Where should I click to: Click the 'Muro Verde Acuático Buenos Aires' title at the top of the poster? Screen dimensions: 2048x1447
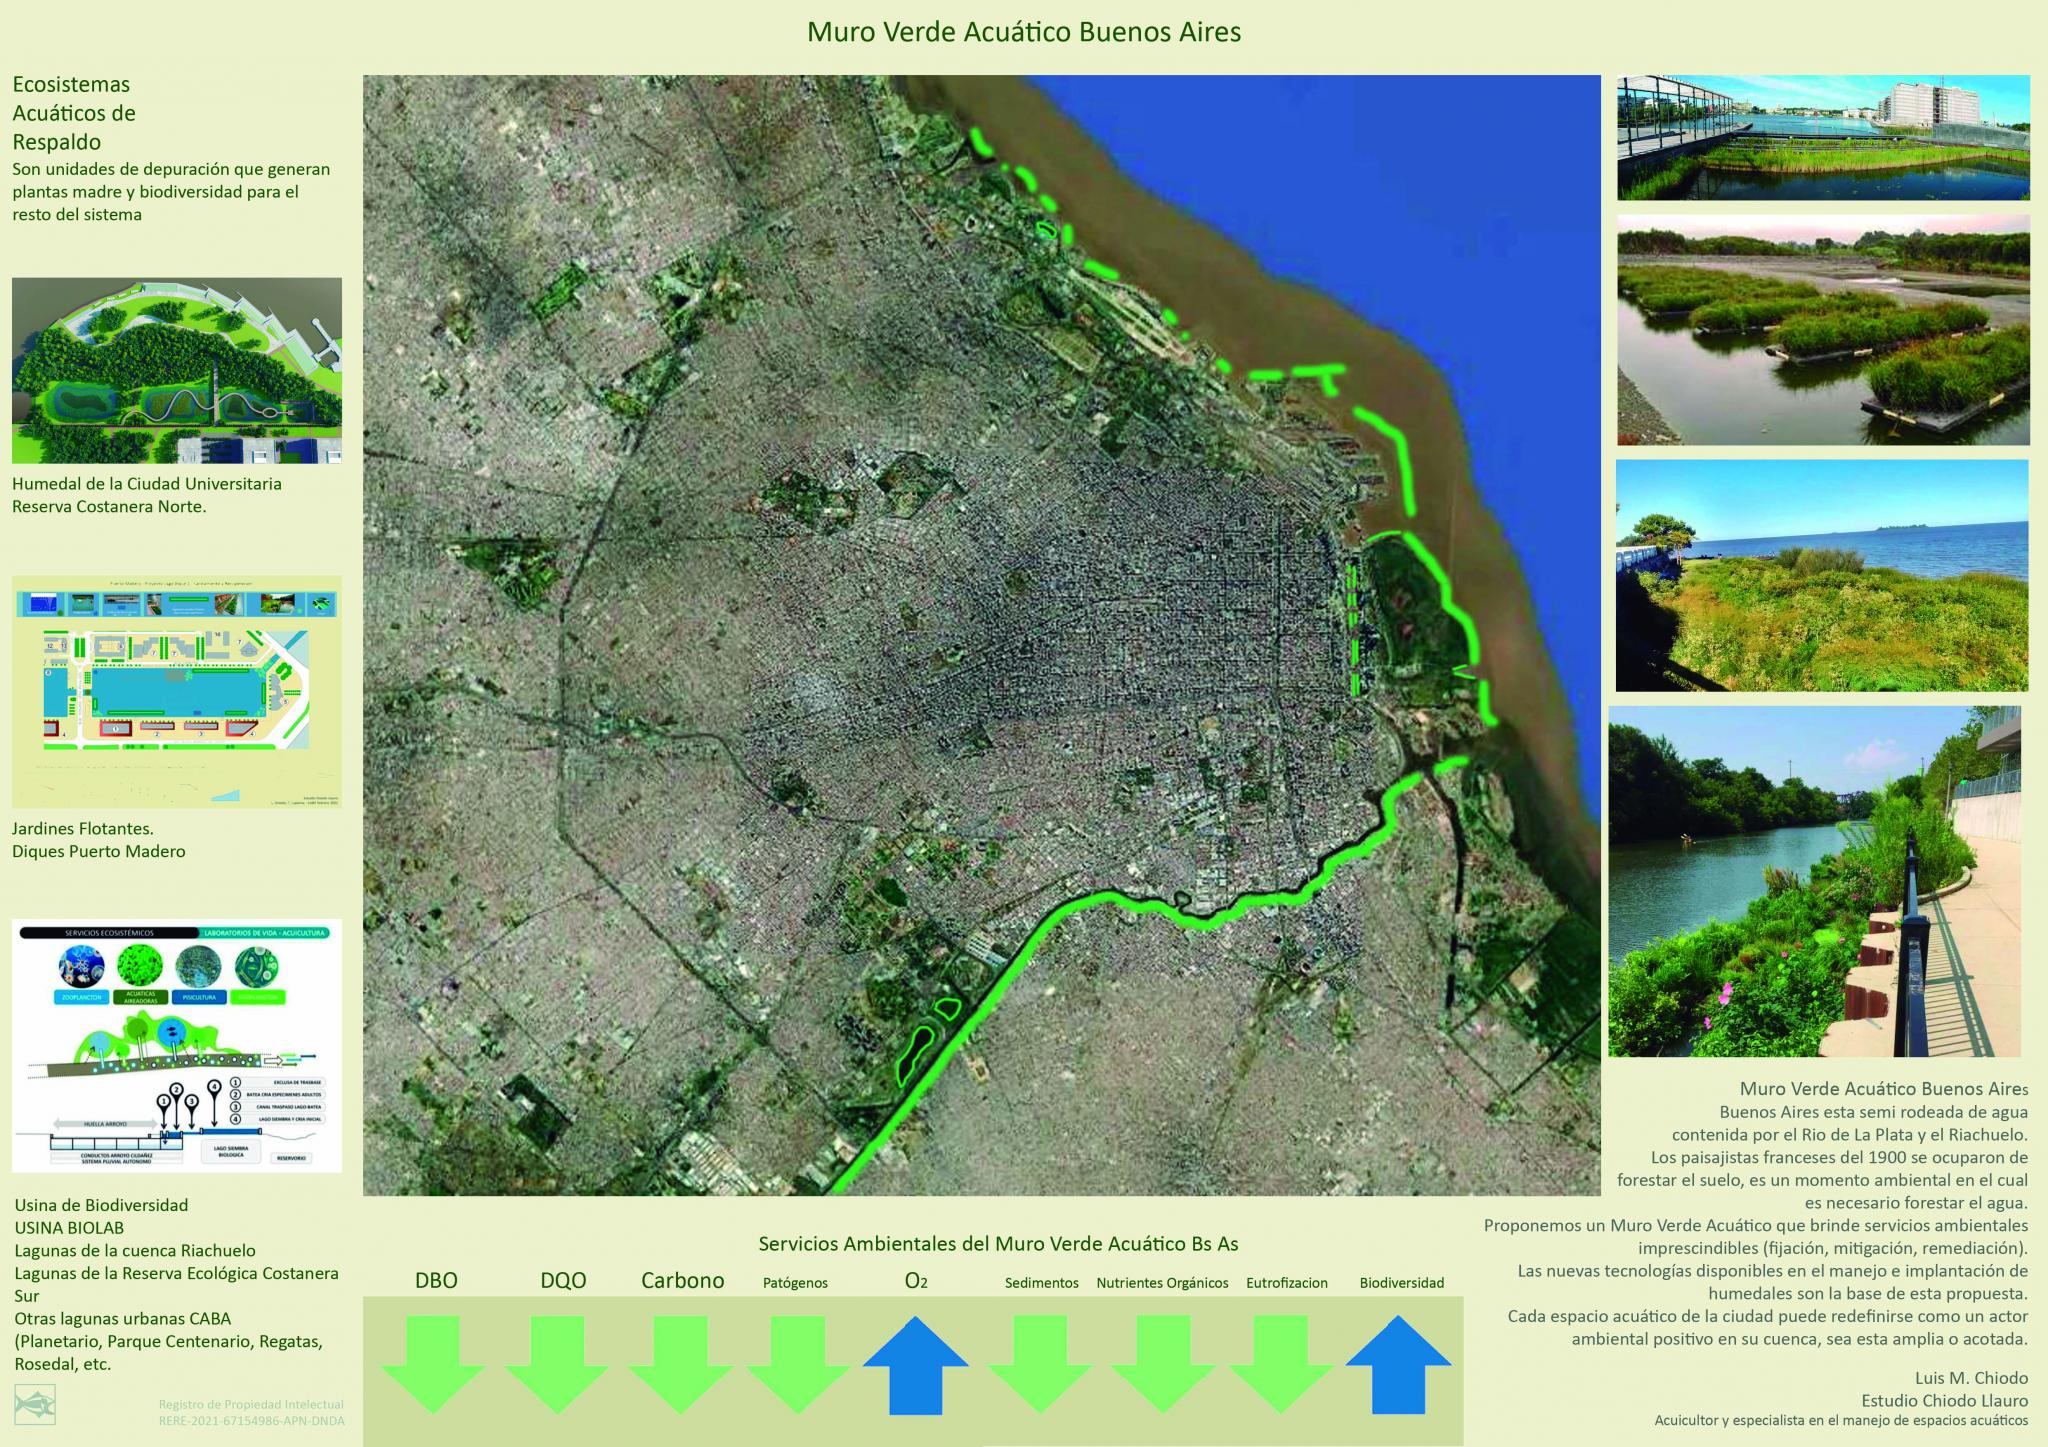tap(1024, 32)
